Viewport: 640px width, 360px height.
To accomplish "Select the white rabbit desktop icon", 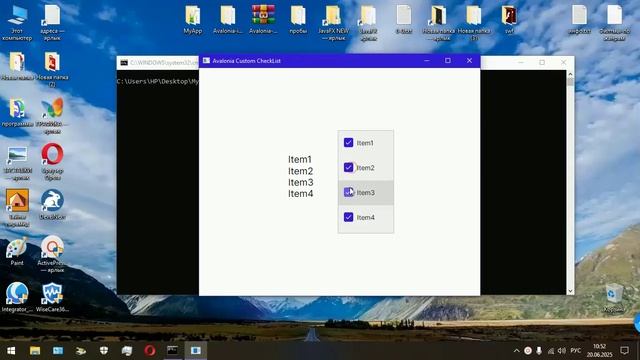I will click(52, 205).
